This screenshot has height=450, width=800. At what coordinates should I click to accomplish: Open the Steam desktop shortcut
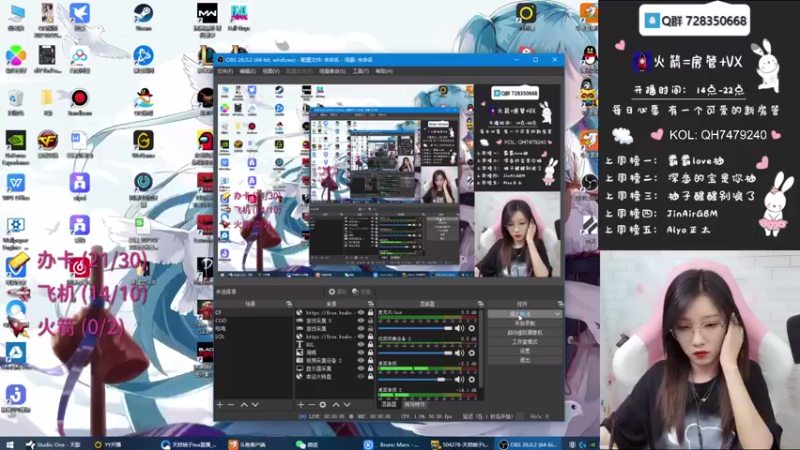[x=143, y=16]
